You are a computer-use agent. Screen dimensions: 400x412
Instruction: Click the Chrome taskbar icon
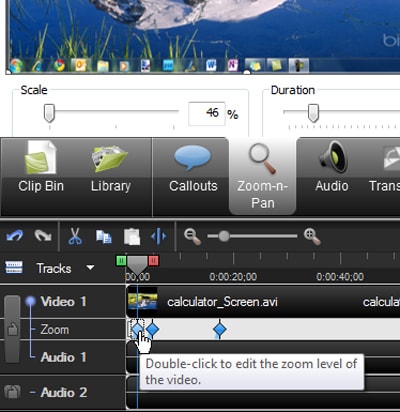pyautogui.click(x=60, y=65)
